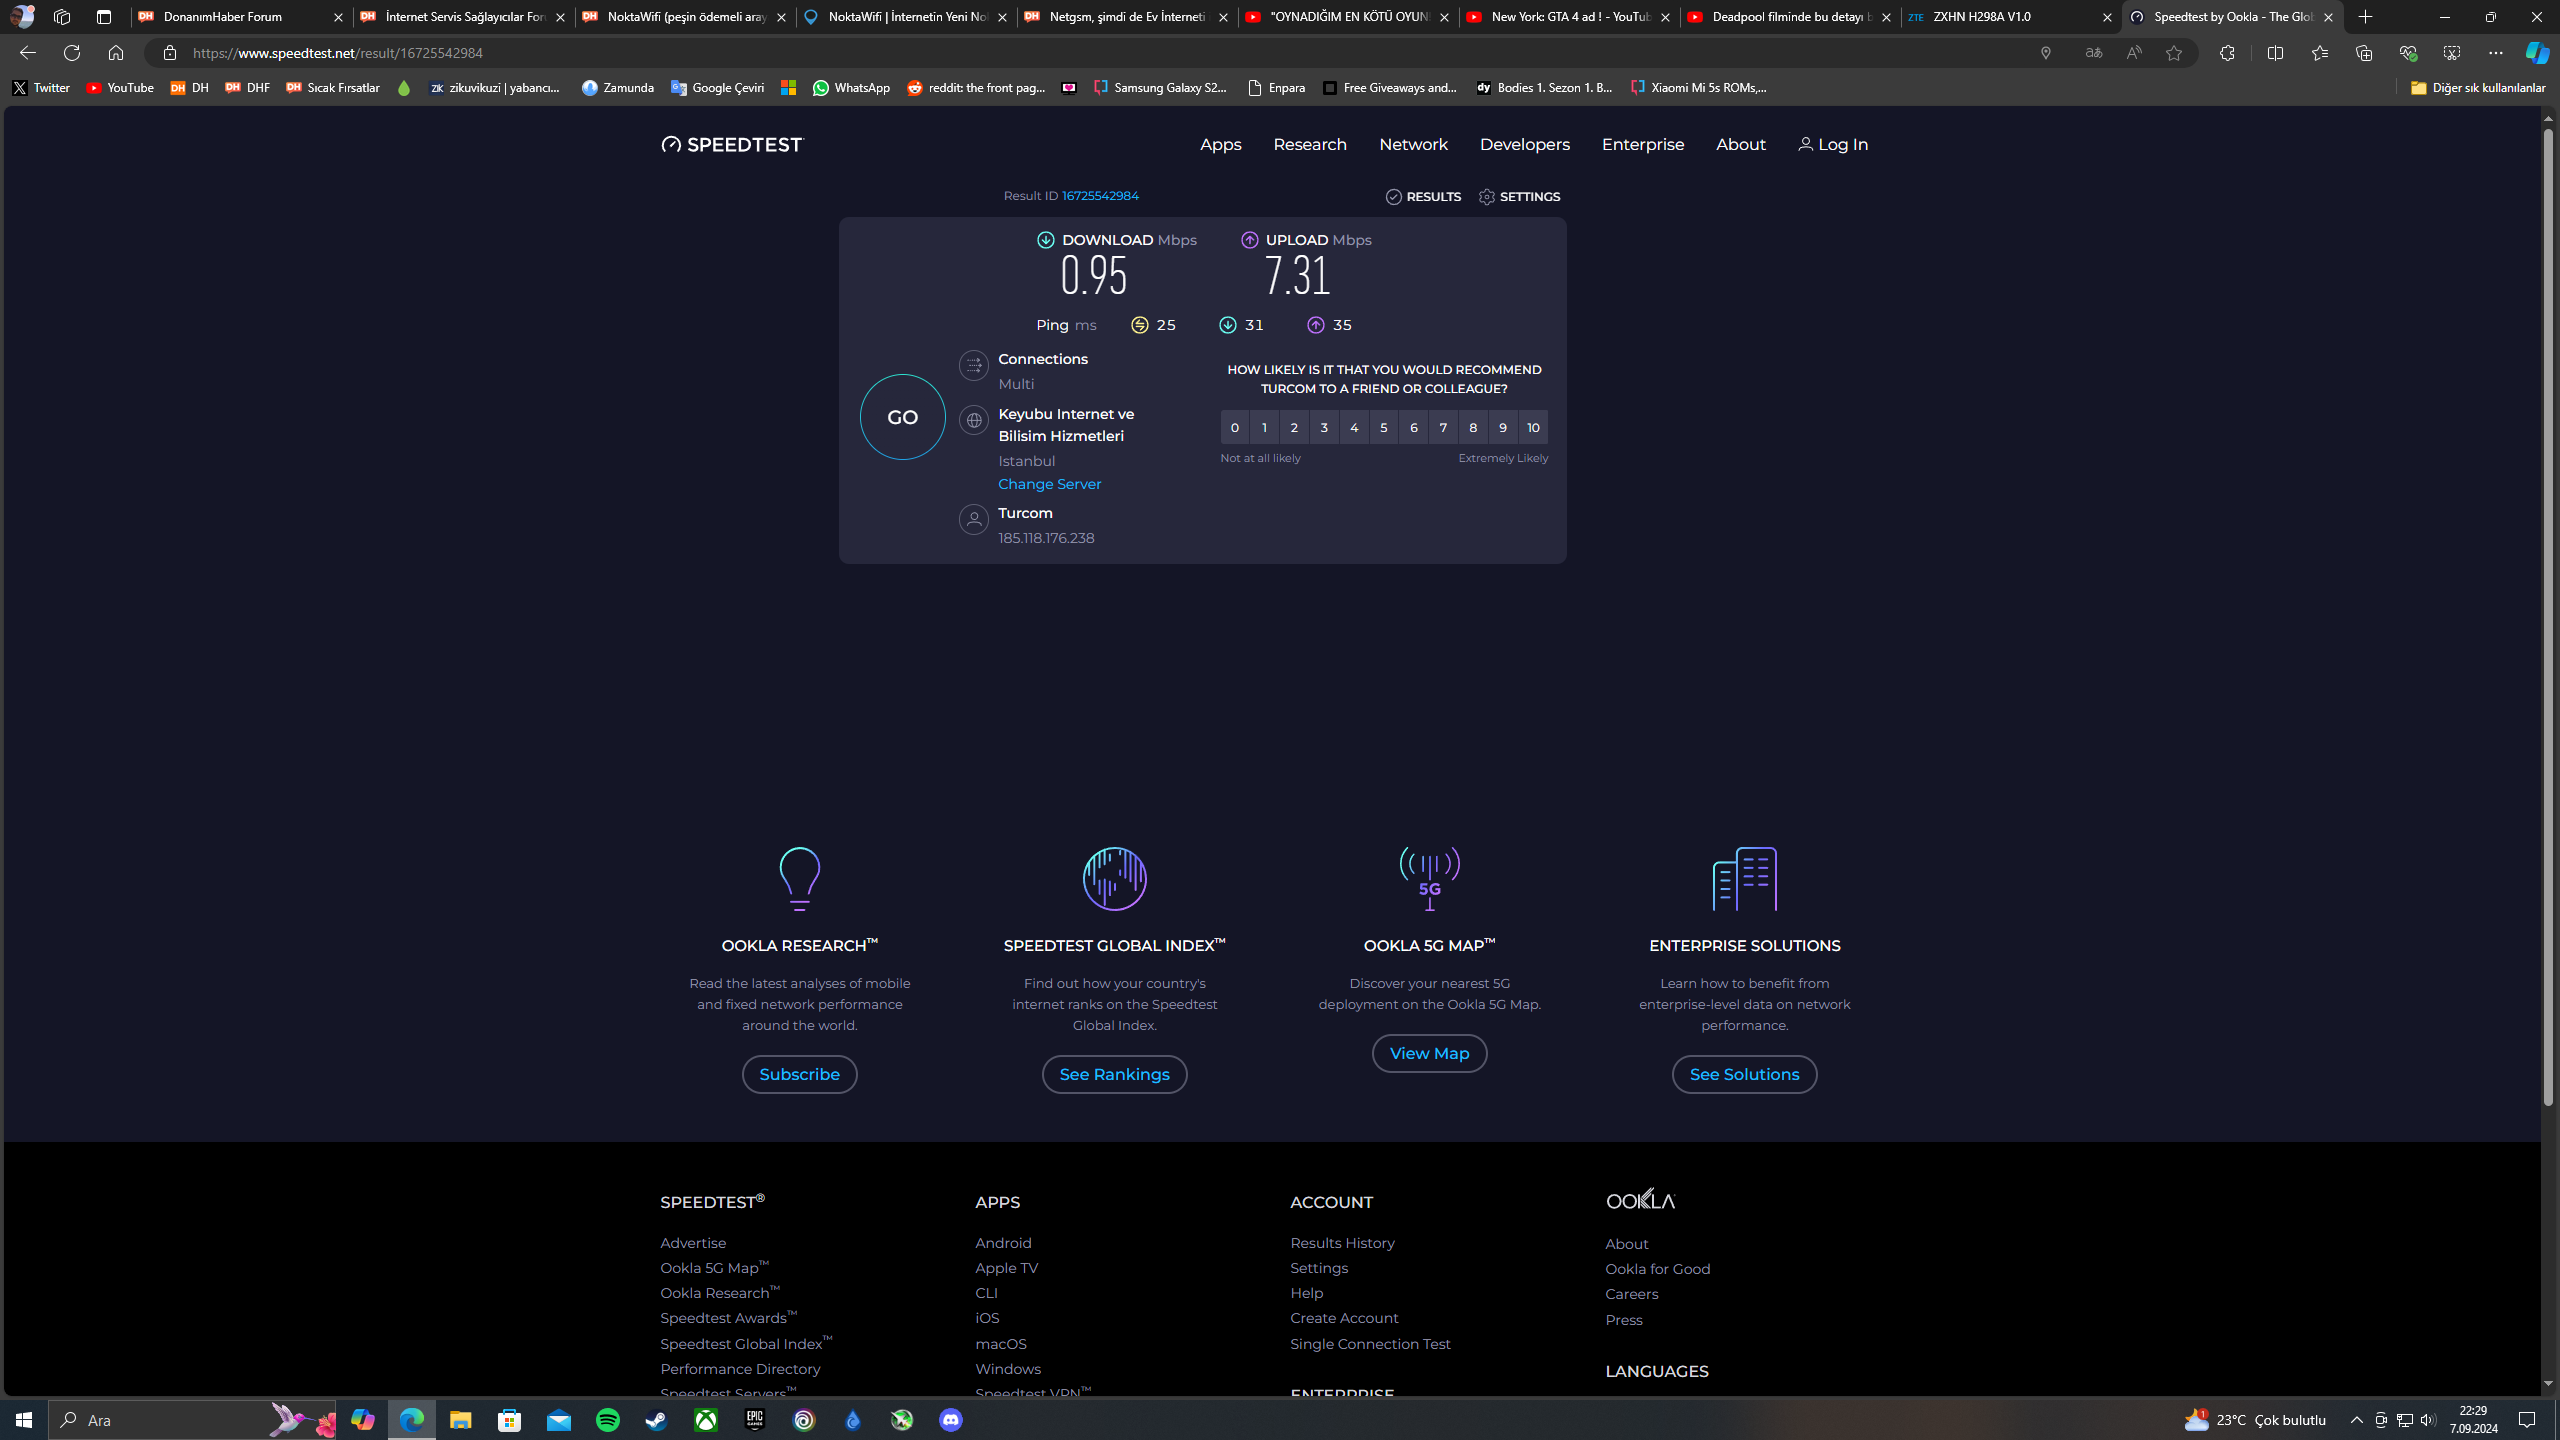Go back with browser back arrow
The width and height of the screenshot is (2560, 1440).
point(27,53)
